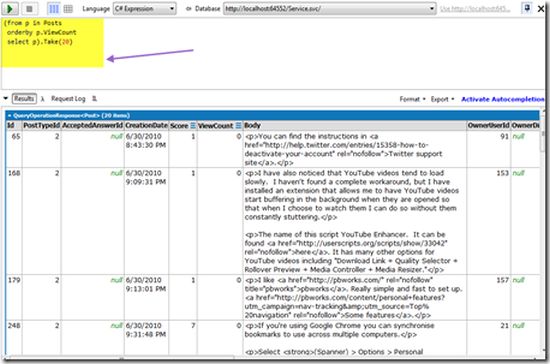Open the Format dropdown menu

[x=412, y=99]
